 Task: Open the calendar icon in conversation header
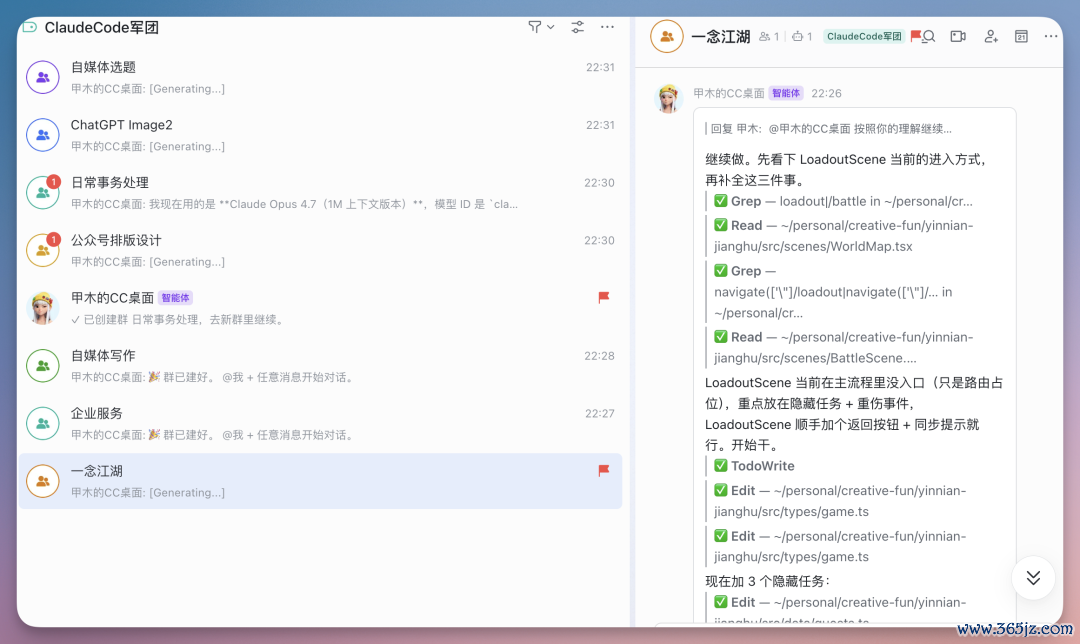point(1021,37)
